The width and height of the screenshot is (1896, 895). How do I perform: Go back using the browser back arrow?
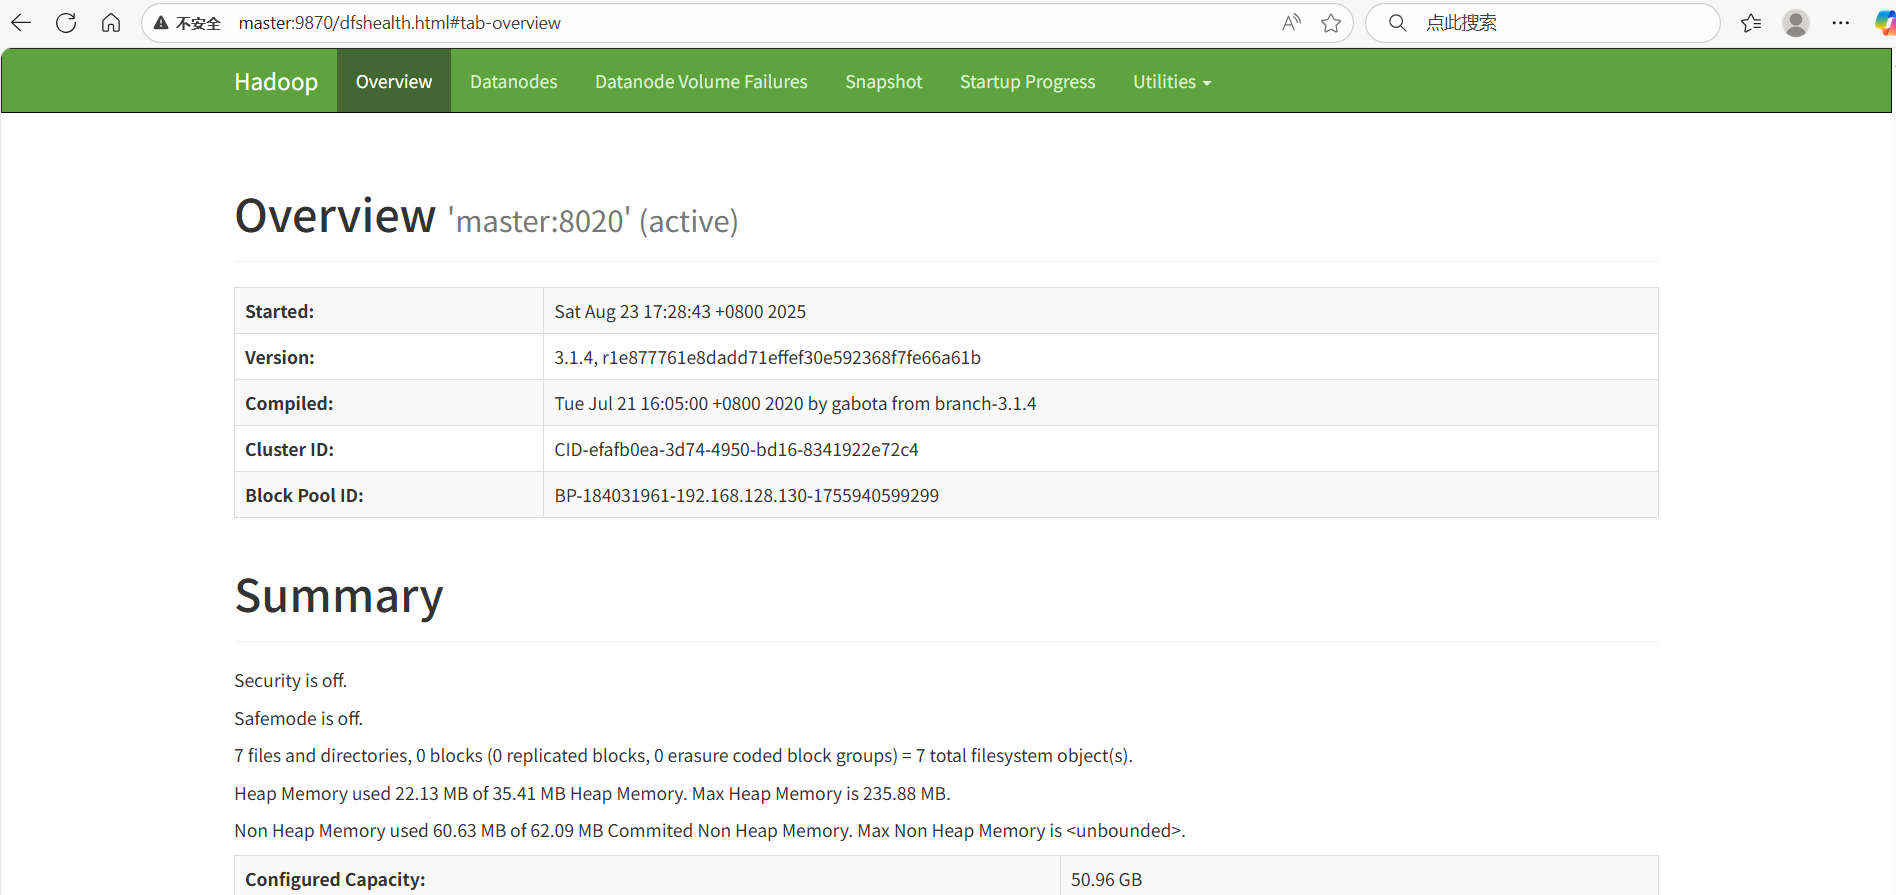21,23
